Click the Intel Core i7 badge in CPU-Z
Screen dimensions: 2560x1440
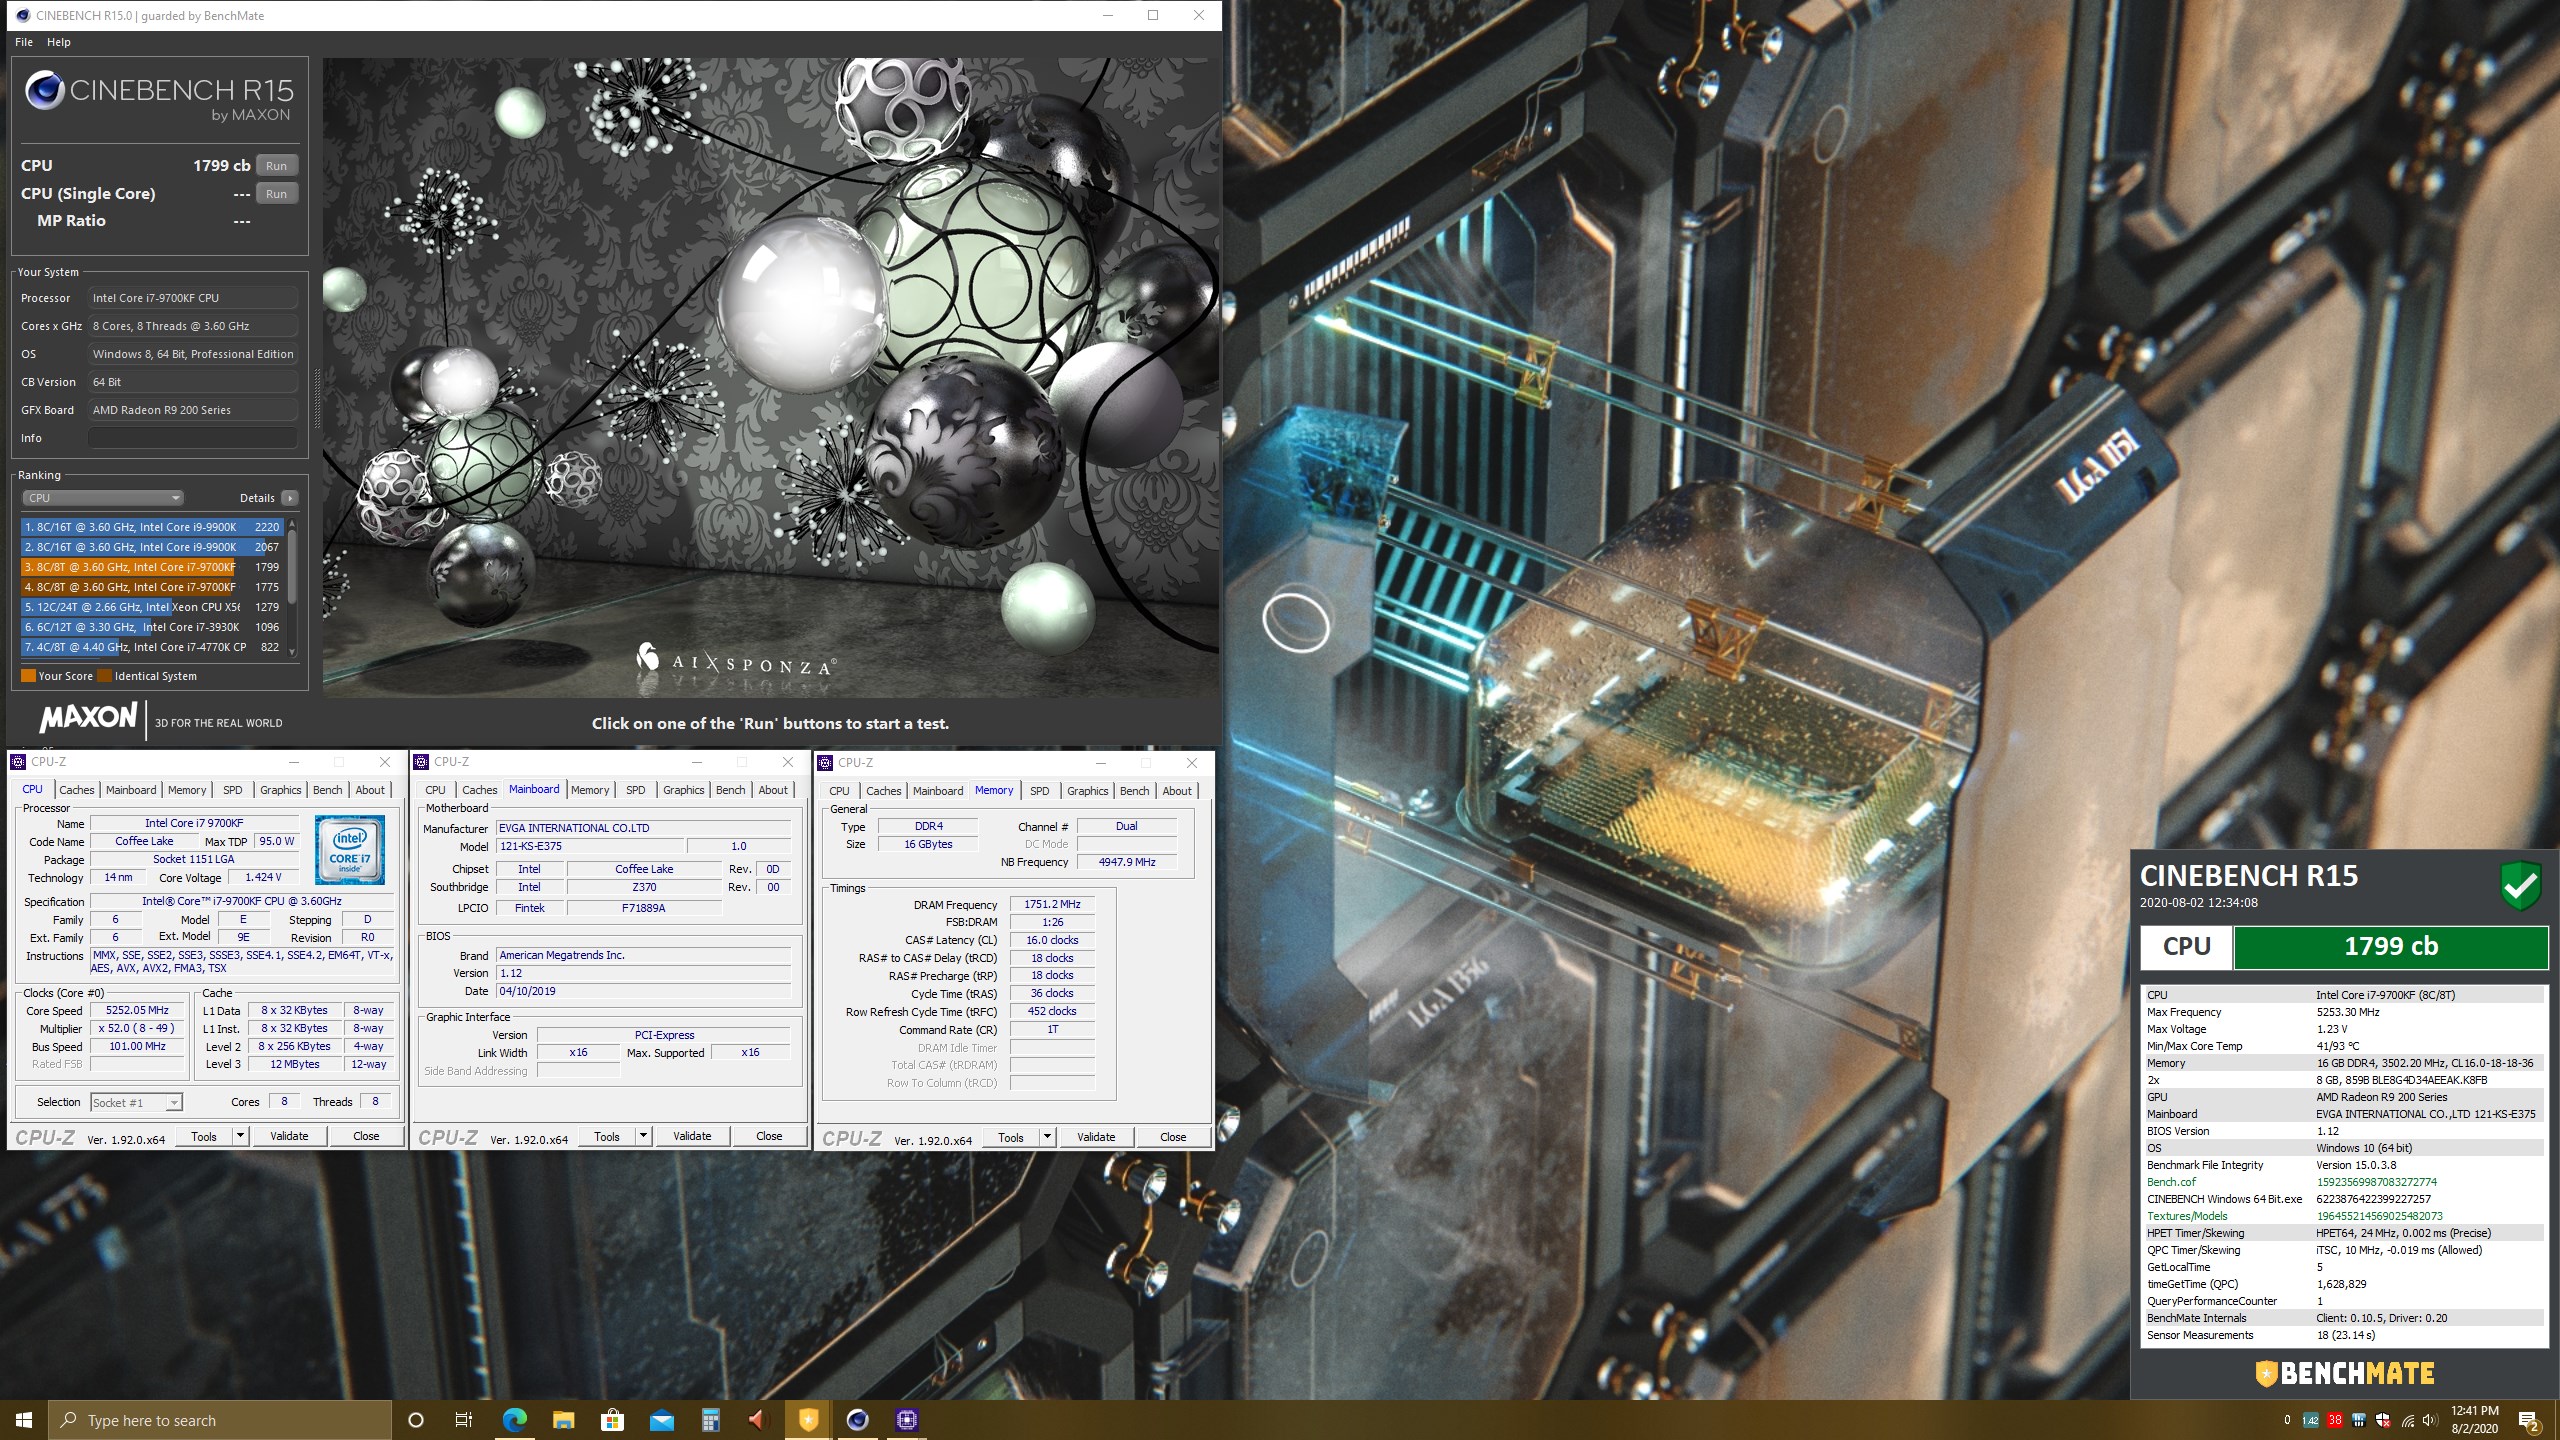(x=350, y=851)
